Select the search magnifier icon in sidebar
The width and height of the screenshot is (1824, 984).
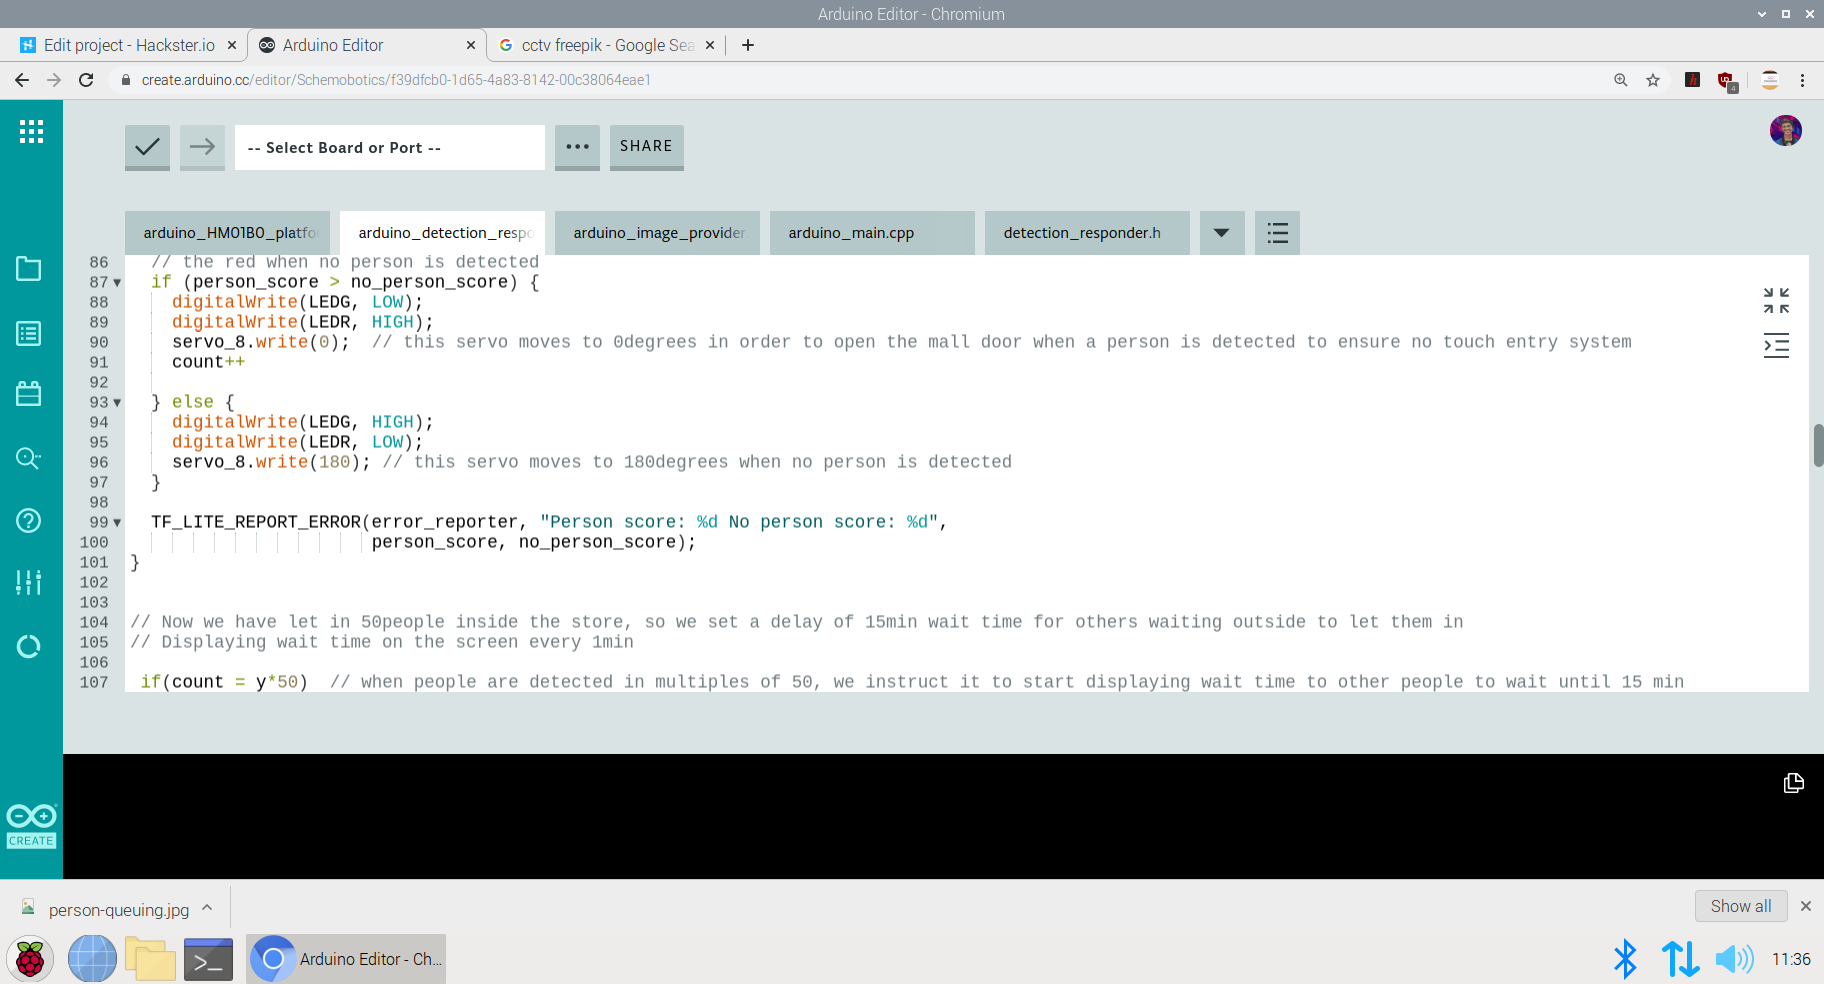[x=29, y=458]
